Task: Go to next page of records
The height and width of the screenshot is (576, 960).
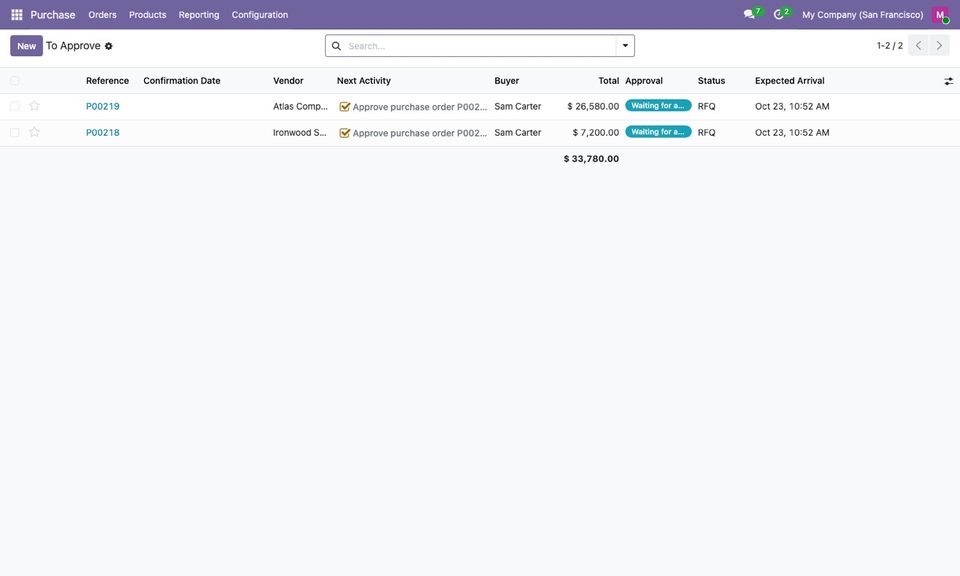Action: tap(939, 45)
